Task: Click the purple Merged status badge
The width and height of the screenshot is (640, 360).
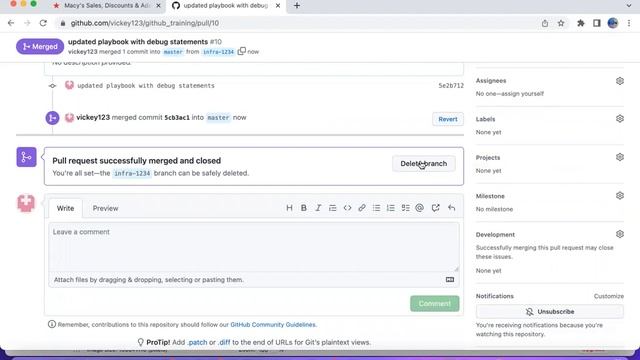Action: coord(40,47)
